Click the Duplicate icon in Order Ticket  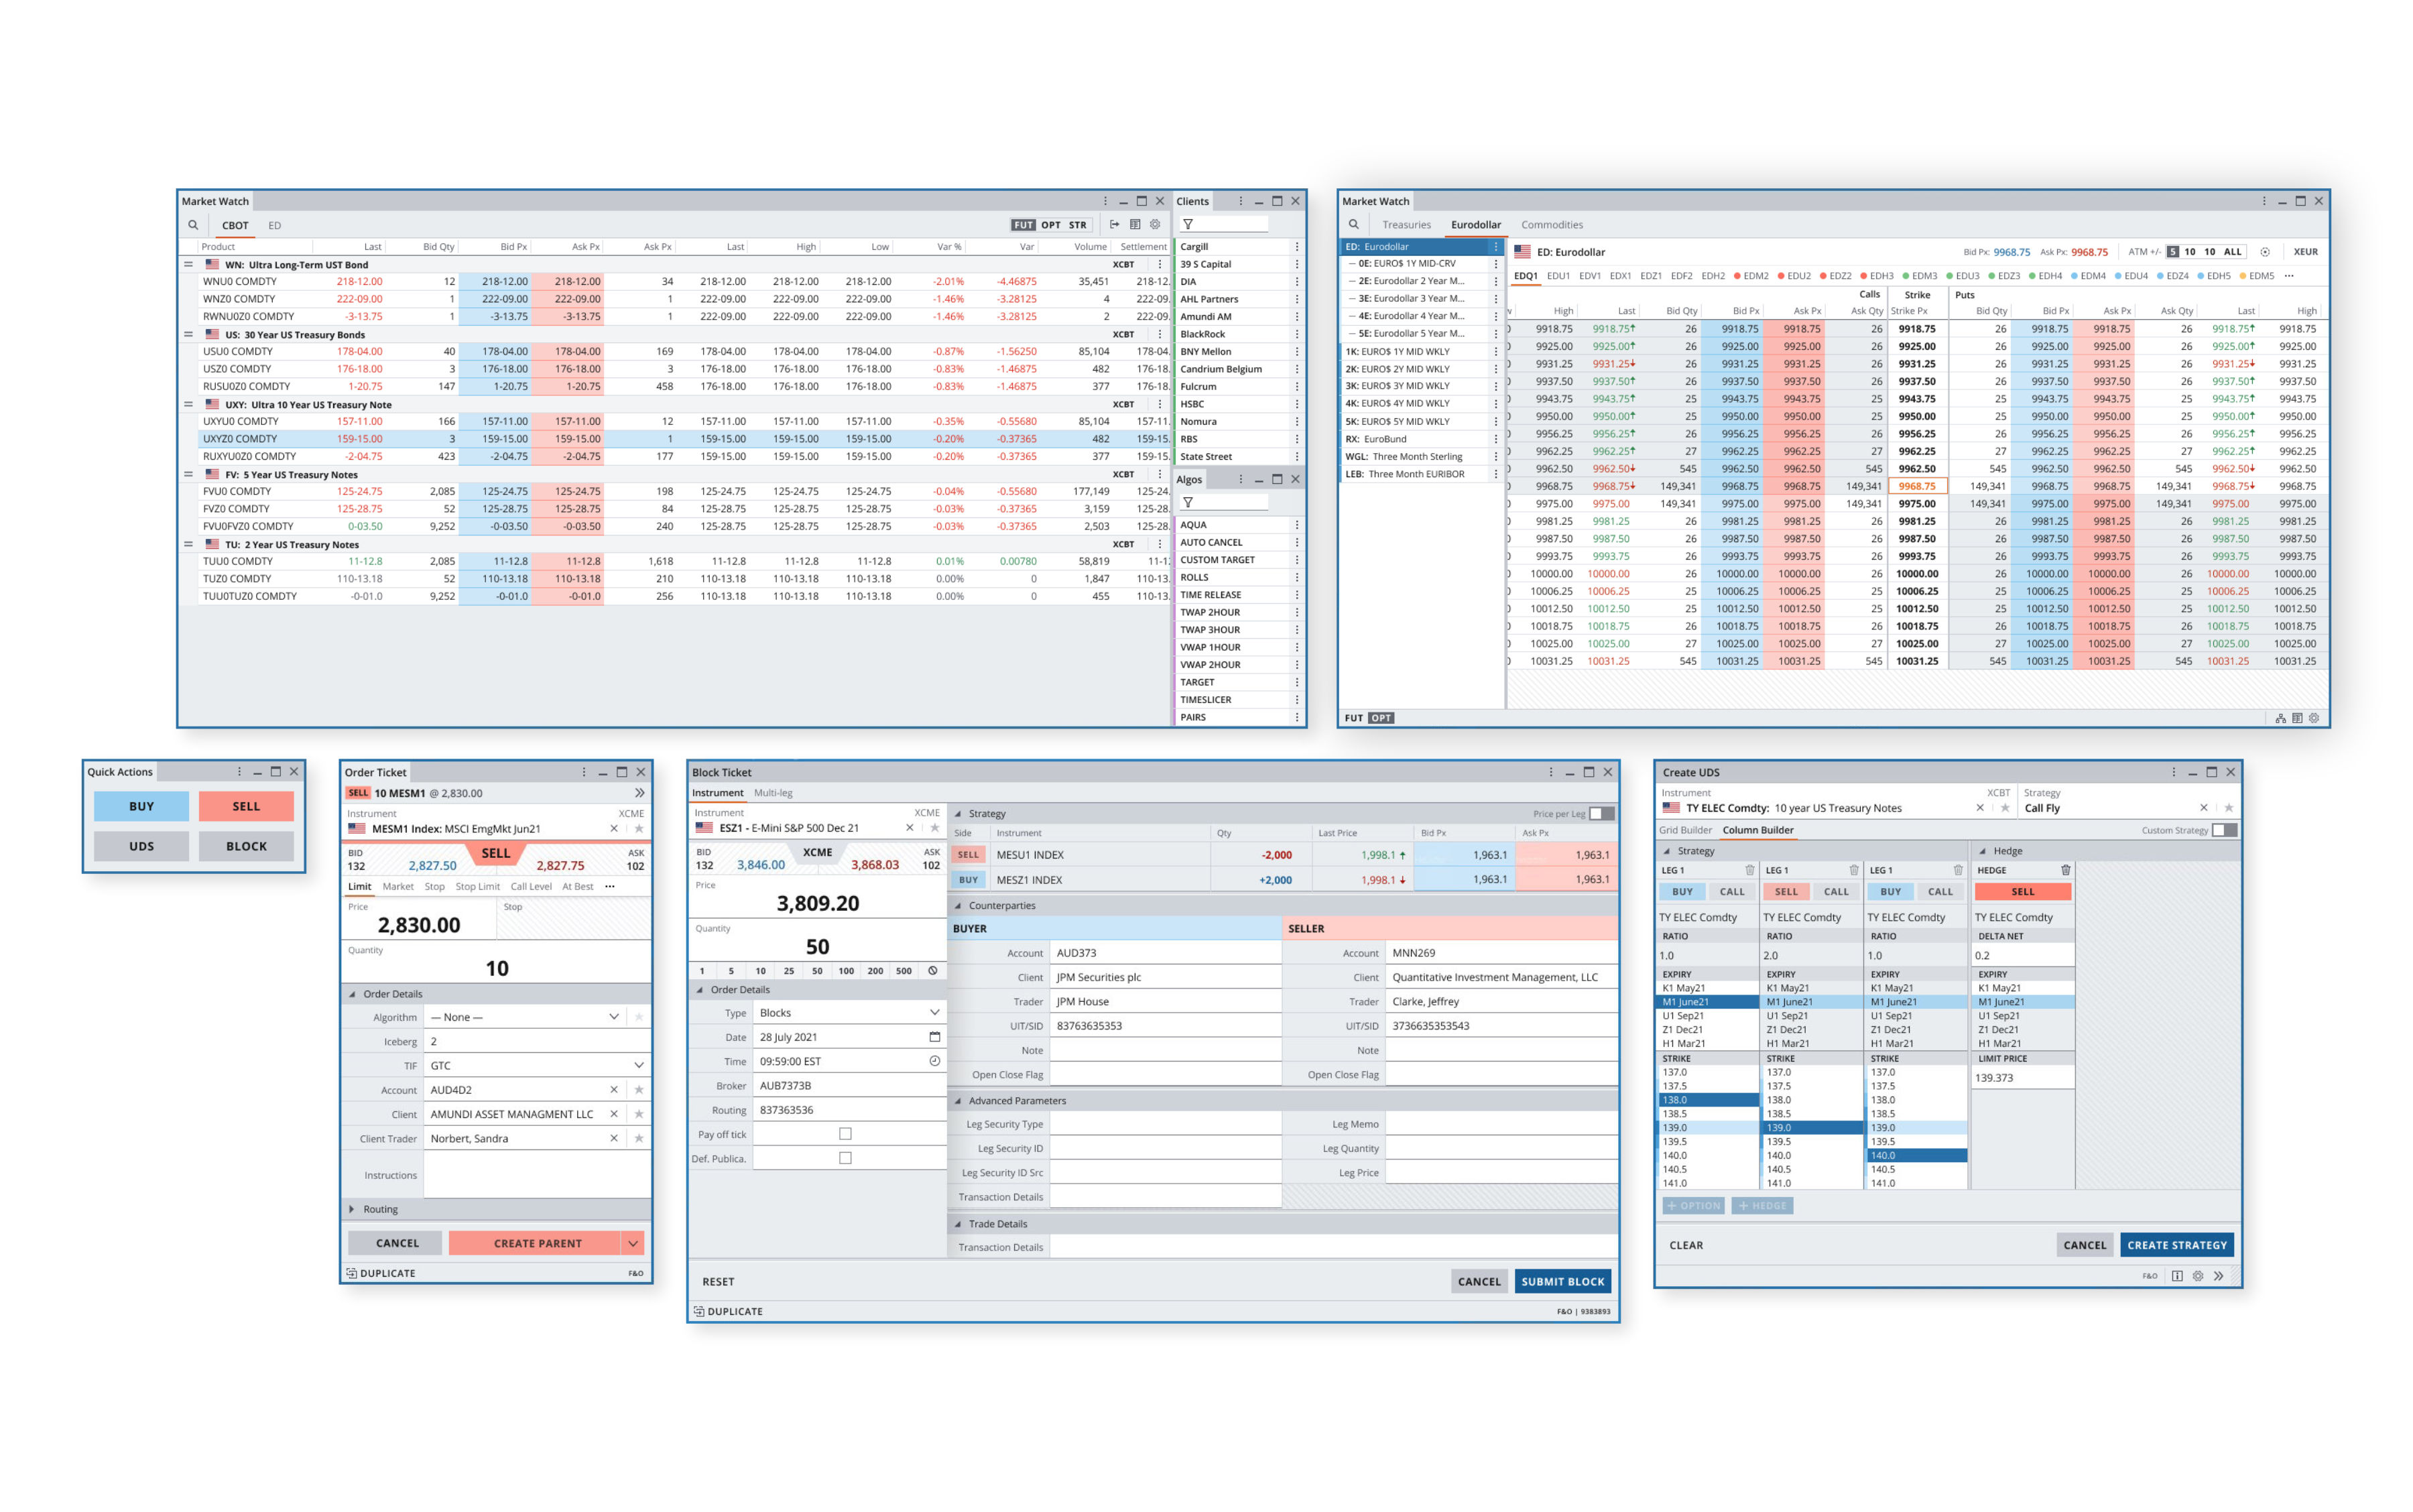coord(352,1273)
